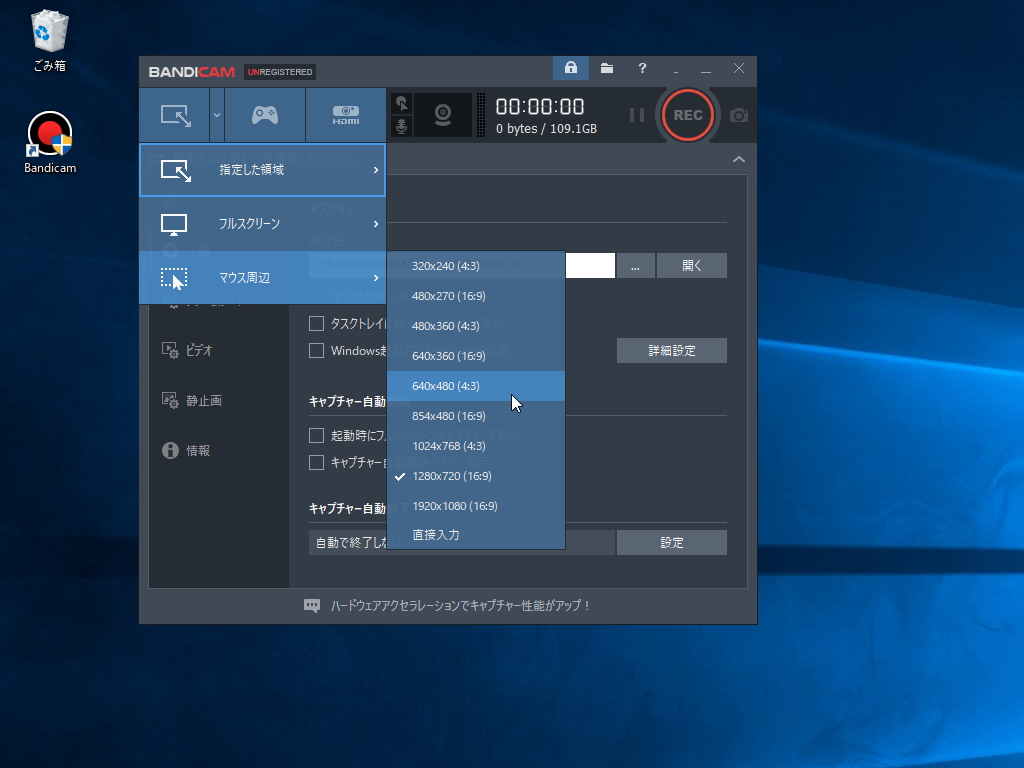Click the browse '...' button

pyautogui.click(x=635, y=266)
